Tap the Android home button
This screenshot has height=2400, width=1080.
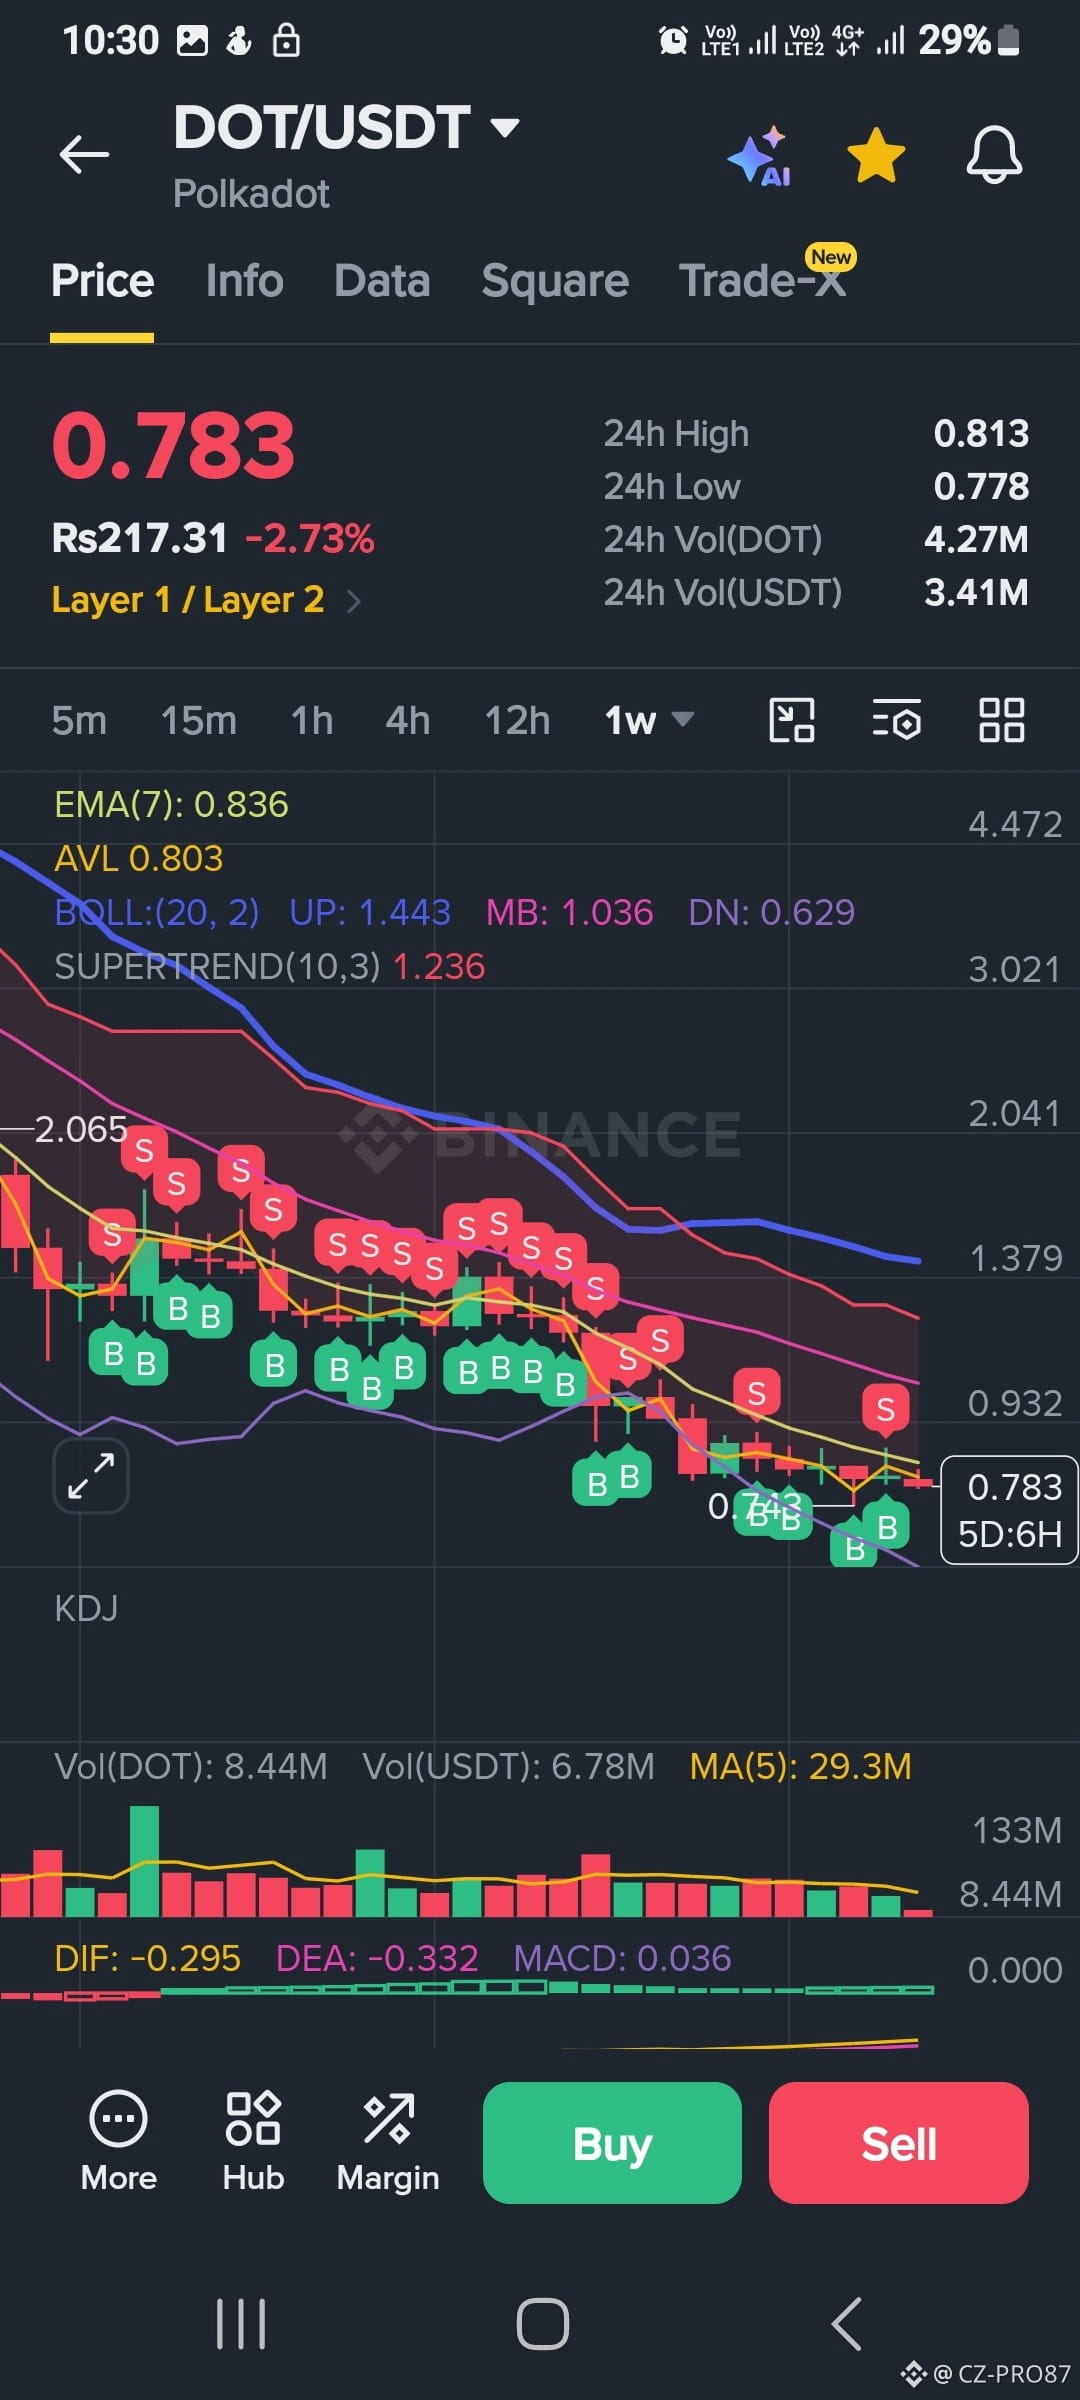pyautogui.click(x=542, y=2323)
